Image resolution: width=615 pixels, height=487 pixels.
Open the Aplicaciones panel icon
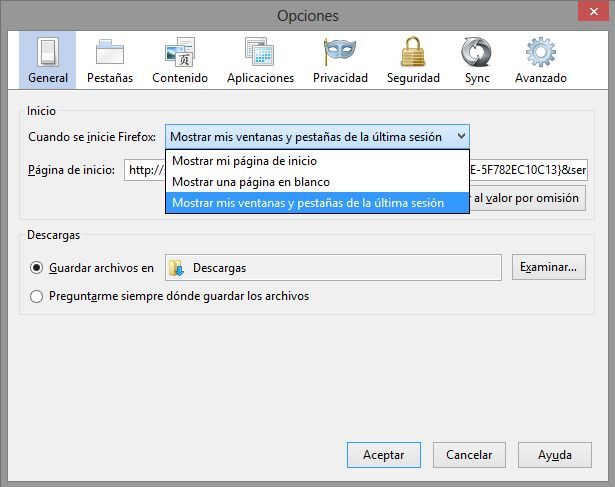coord(260,51)
